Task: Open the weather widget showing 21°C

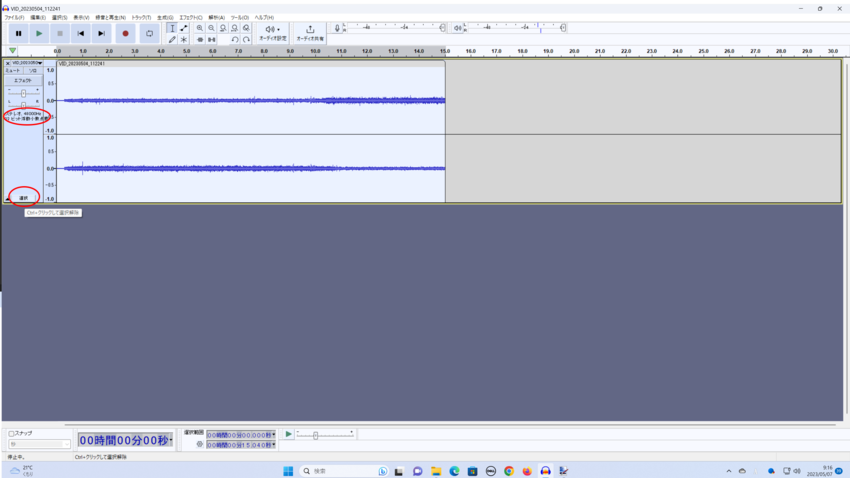Action: [22, 470]
